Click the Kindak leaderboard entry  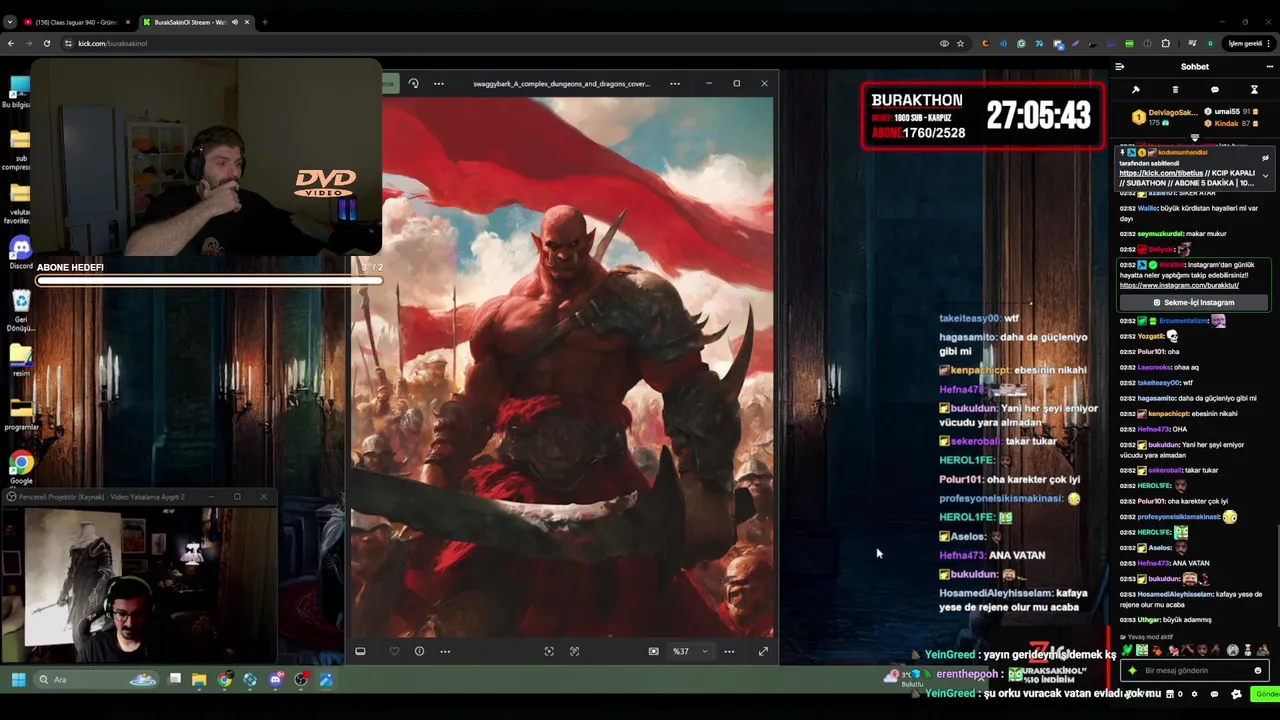click(1232, 123)
